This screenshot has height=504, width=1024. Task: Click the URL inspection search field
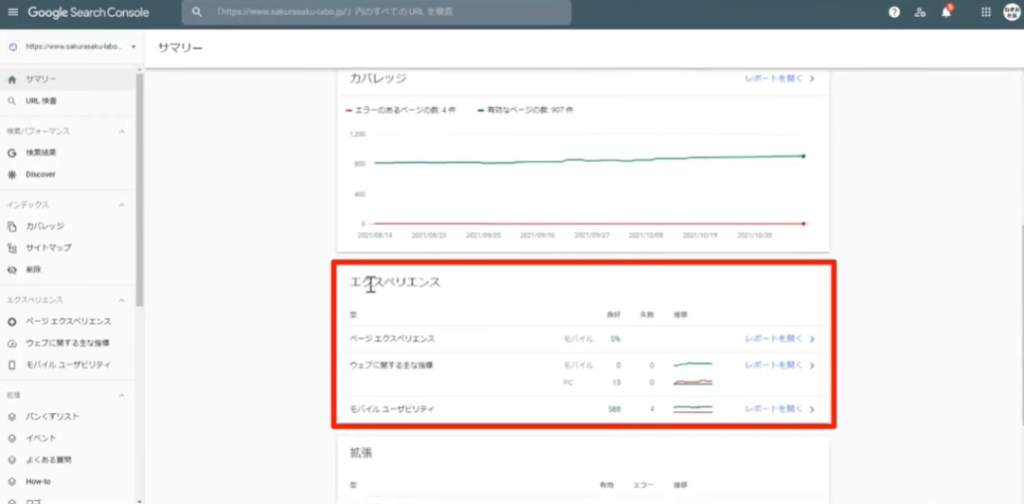coord(376,12)
